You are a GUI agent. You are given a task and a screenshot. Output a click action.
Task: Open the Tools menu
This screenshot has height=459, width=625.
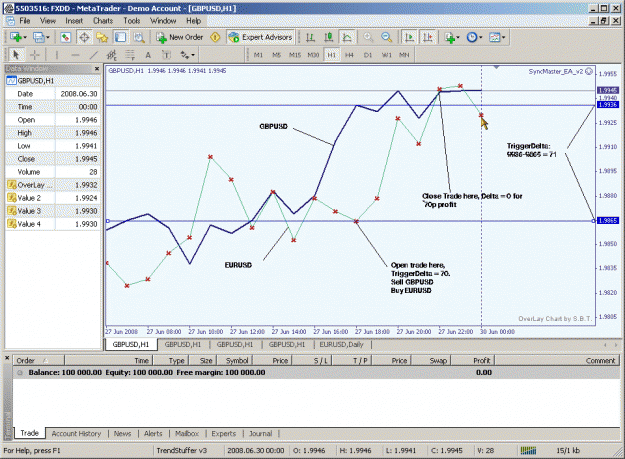coord(132,21)
